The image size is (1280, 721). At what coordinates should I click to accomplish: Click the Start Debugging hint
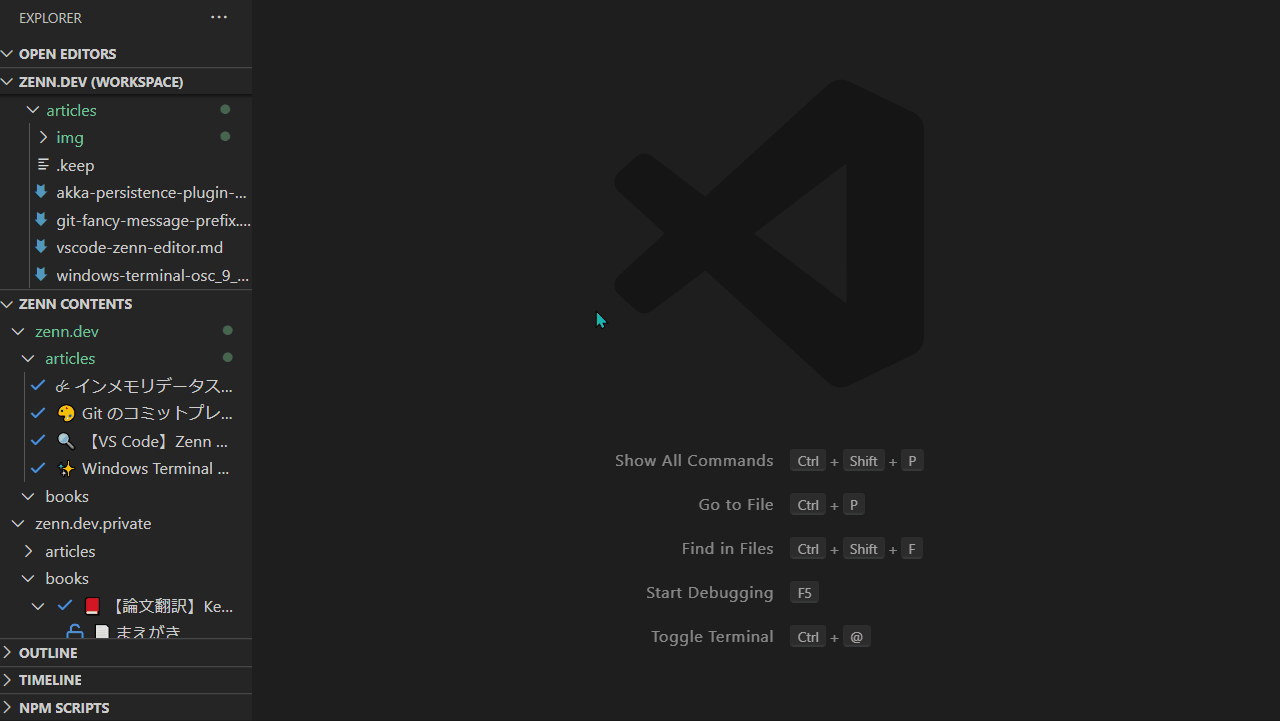(x=710, y=592)
